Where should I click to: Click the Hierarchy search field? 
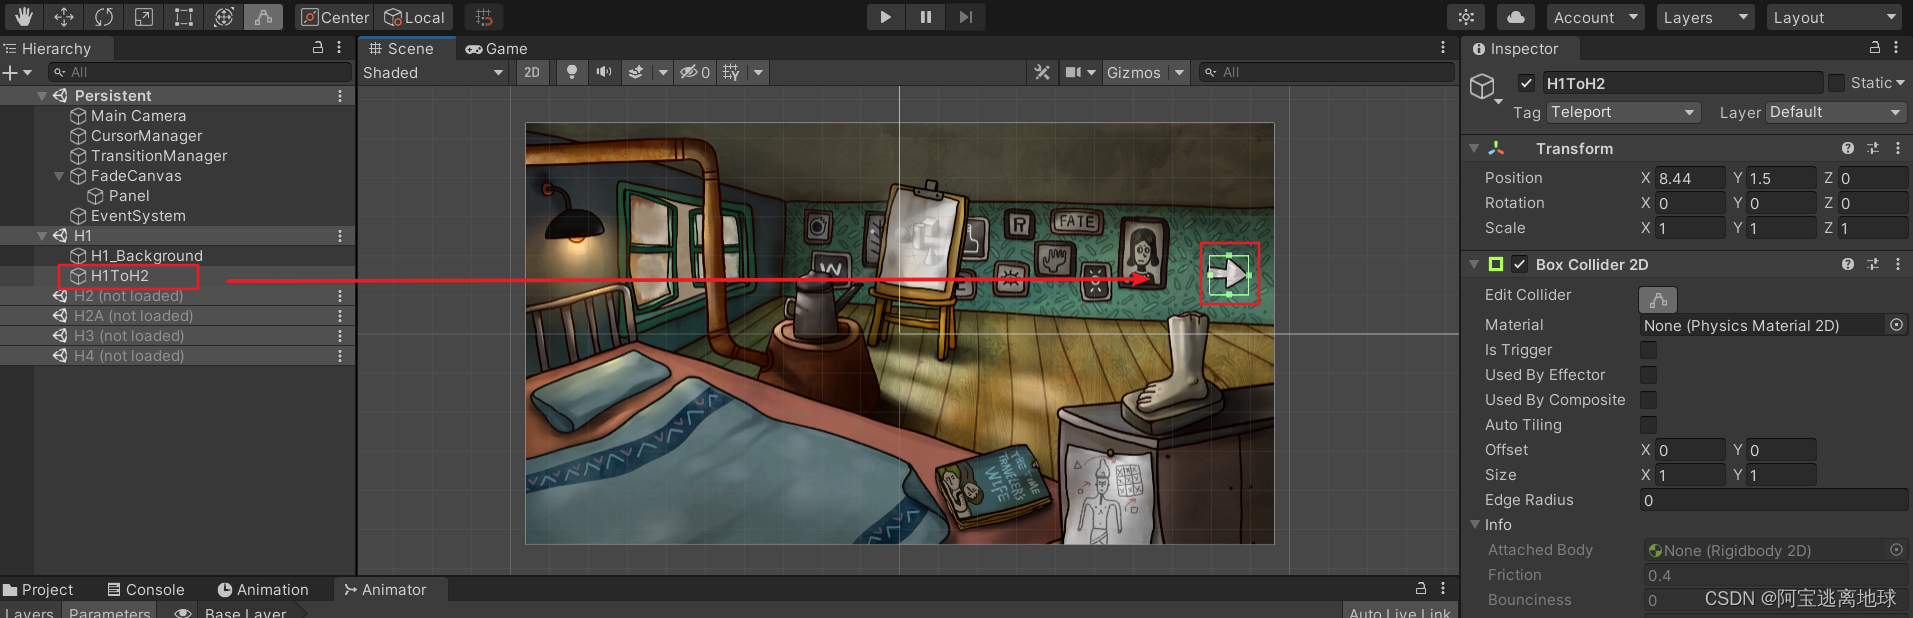click(199, 72)
